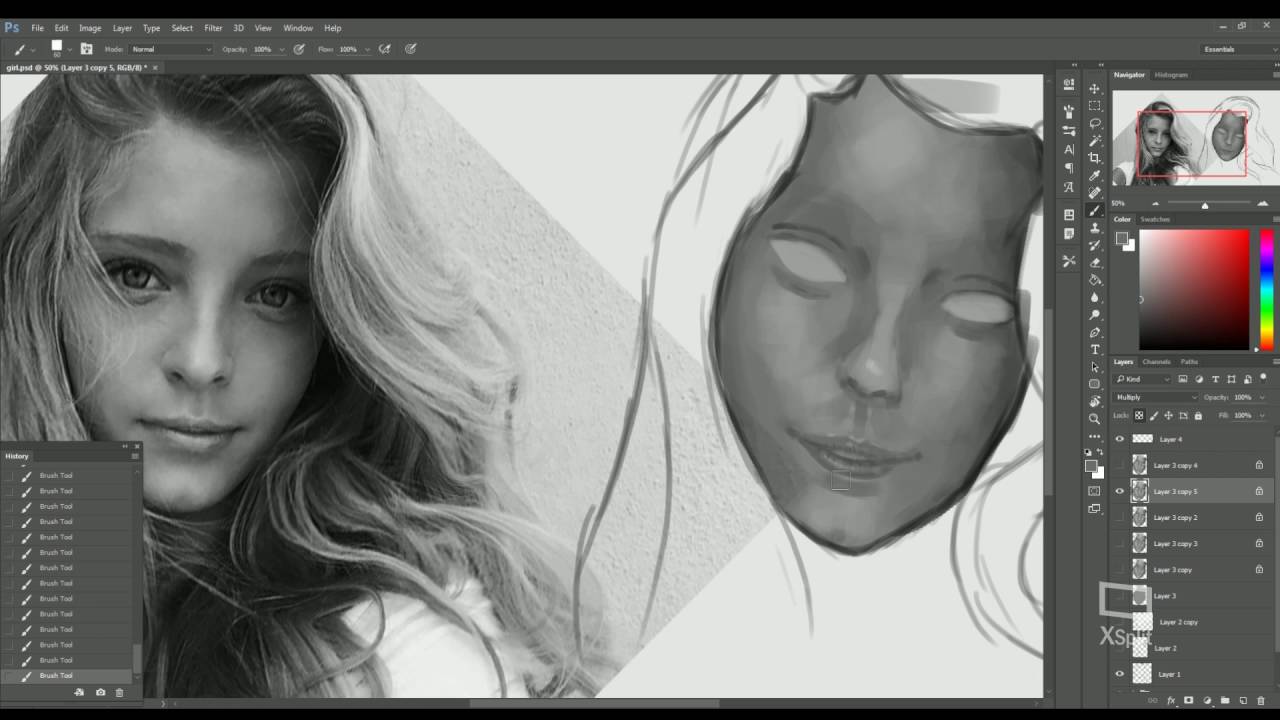
Task: Hide Layer 1 visibility eye
Action: [x=1119, y=674]
